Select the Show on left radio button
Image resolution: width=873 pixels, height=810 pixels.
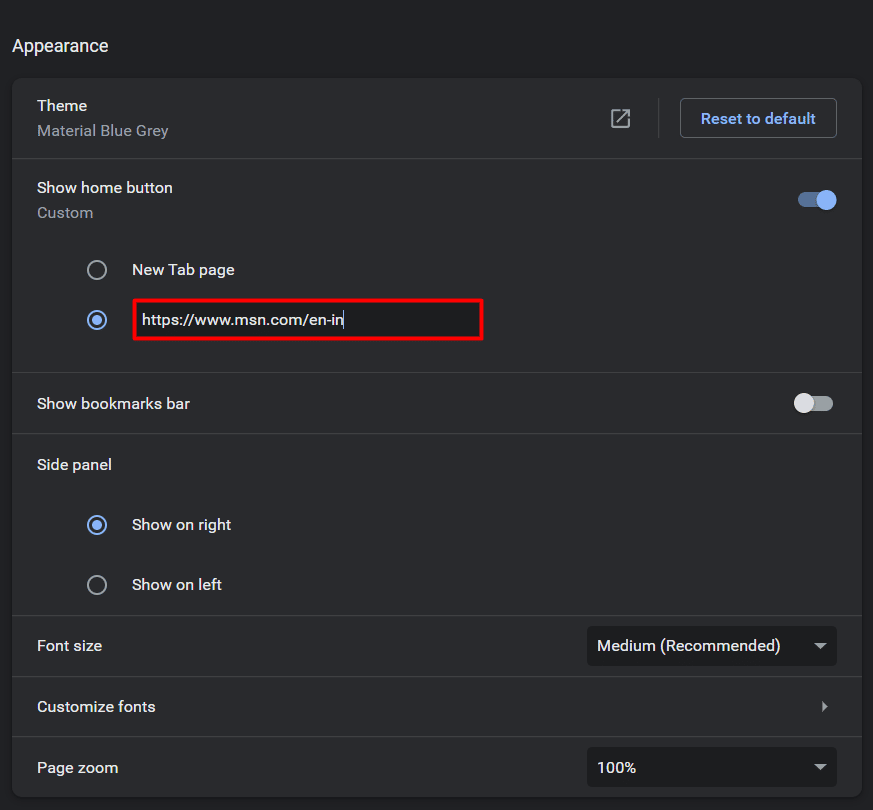click(x=97, y=585)
